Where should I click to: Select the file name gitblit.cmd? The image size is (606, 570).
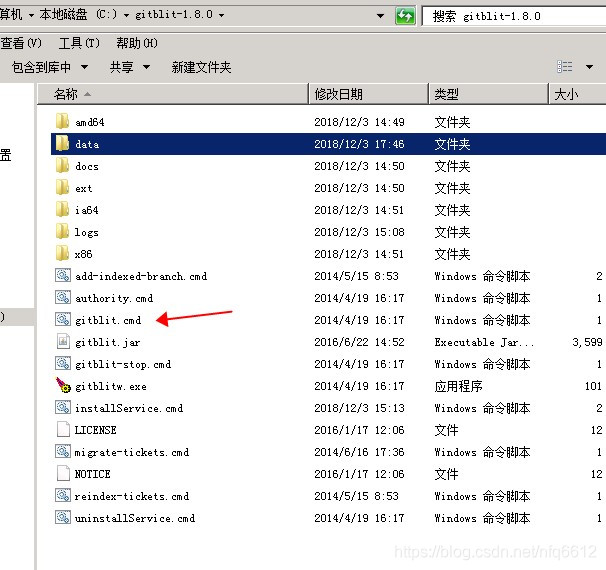108,320
